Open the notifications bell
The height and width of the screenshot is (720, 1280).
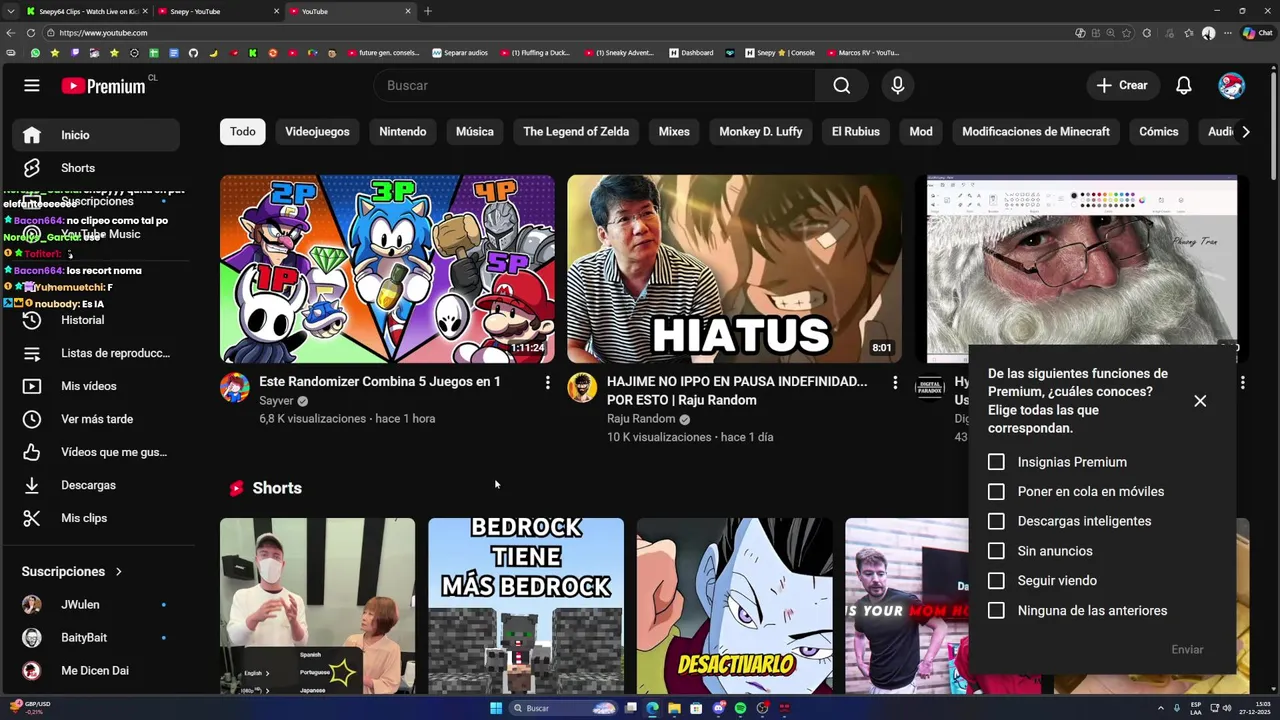click(x=1184, y=86)
